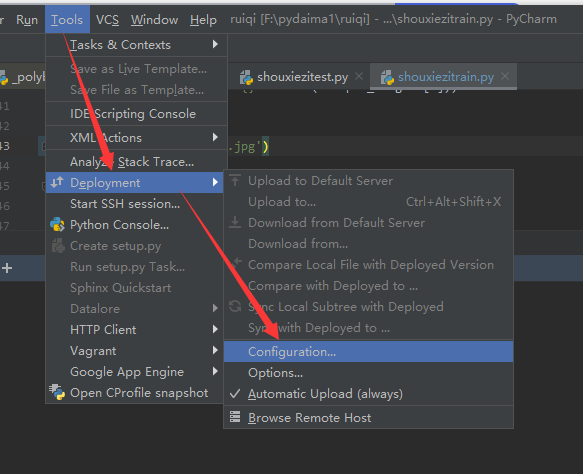Click Create setup.py icon
The image size is (583, 474).
[x=58, y=246]
